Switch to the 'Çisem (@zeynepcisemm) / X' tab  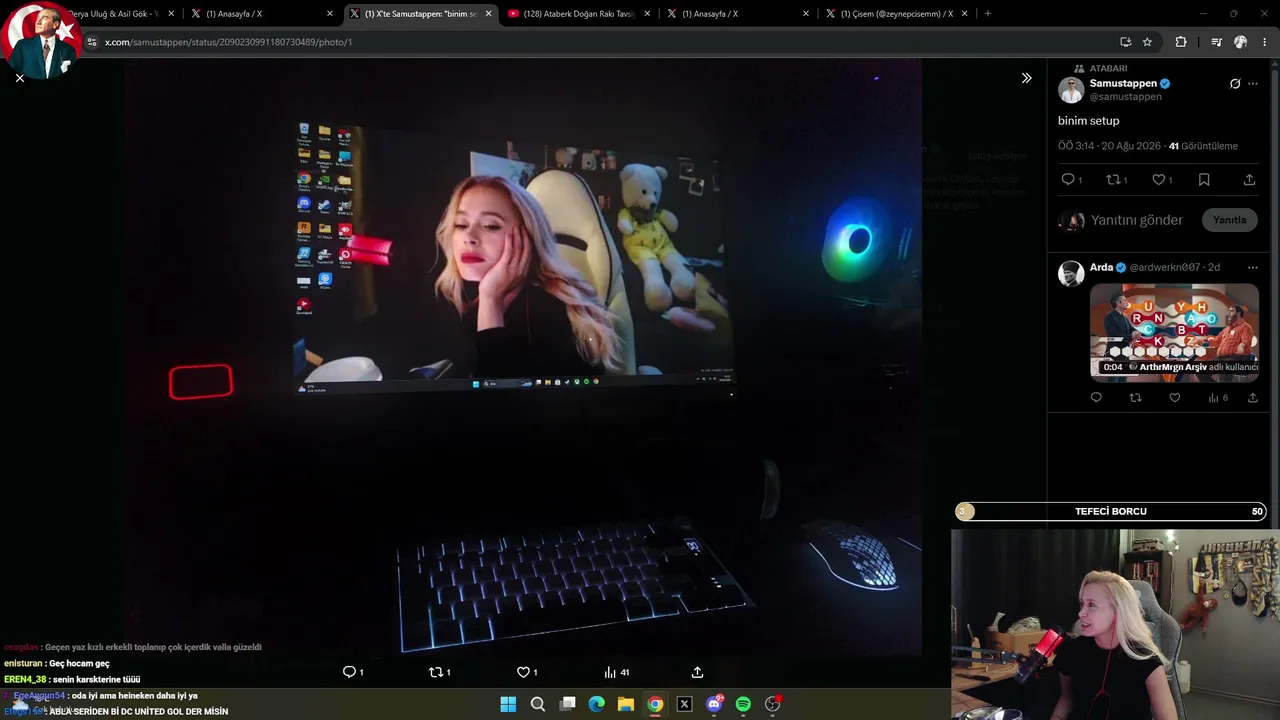tap(896, 14)
